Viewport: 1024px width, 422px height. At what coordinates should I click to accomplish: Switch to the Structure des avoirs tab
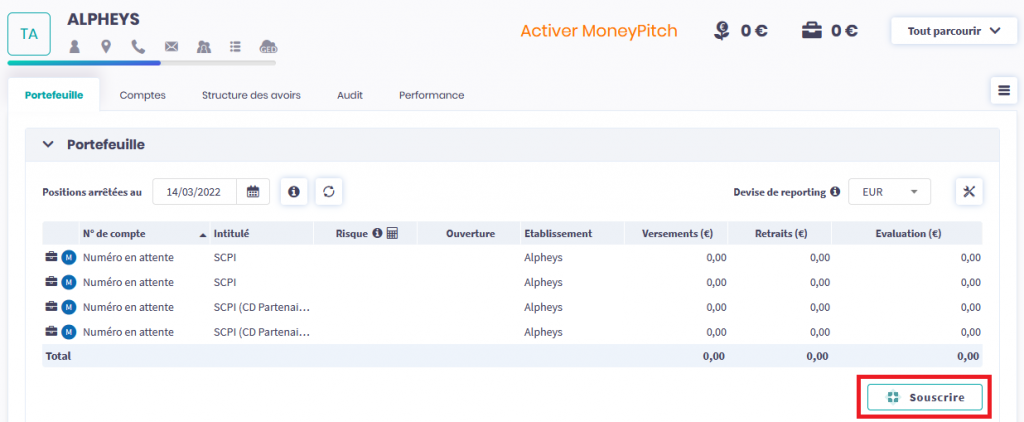coord(251,95)
